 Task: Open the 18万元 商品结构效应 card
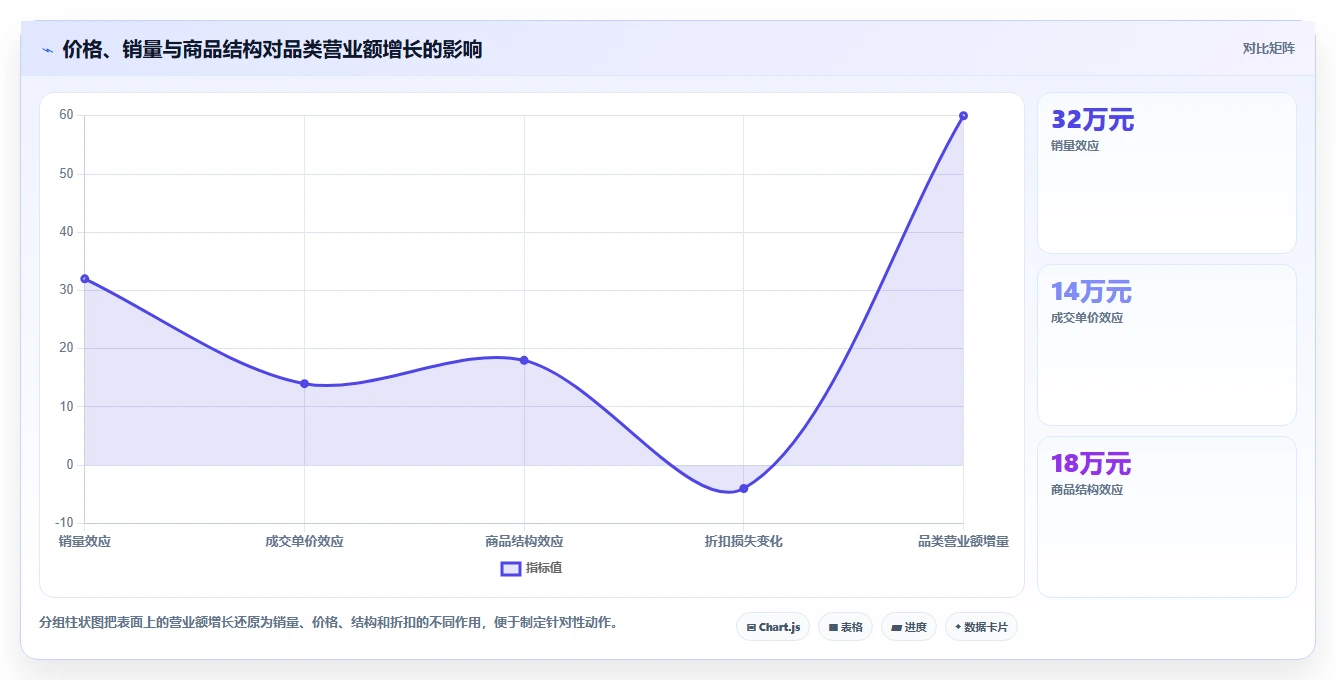[1167, 517]
